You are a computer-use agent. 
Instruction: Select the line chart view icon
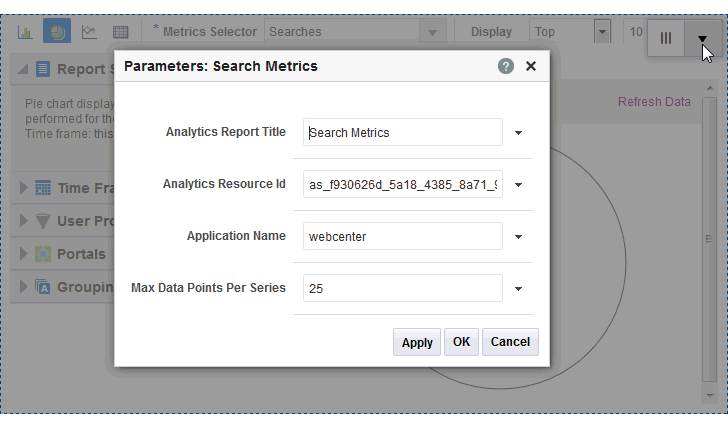pos(89,32)
